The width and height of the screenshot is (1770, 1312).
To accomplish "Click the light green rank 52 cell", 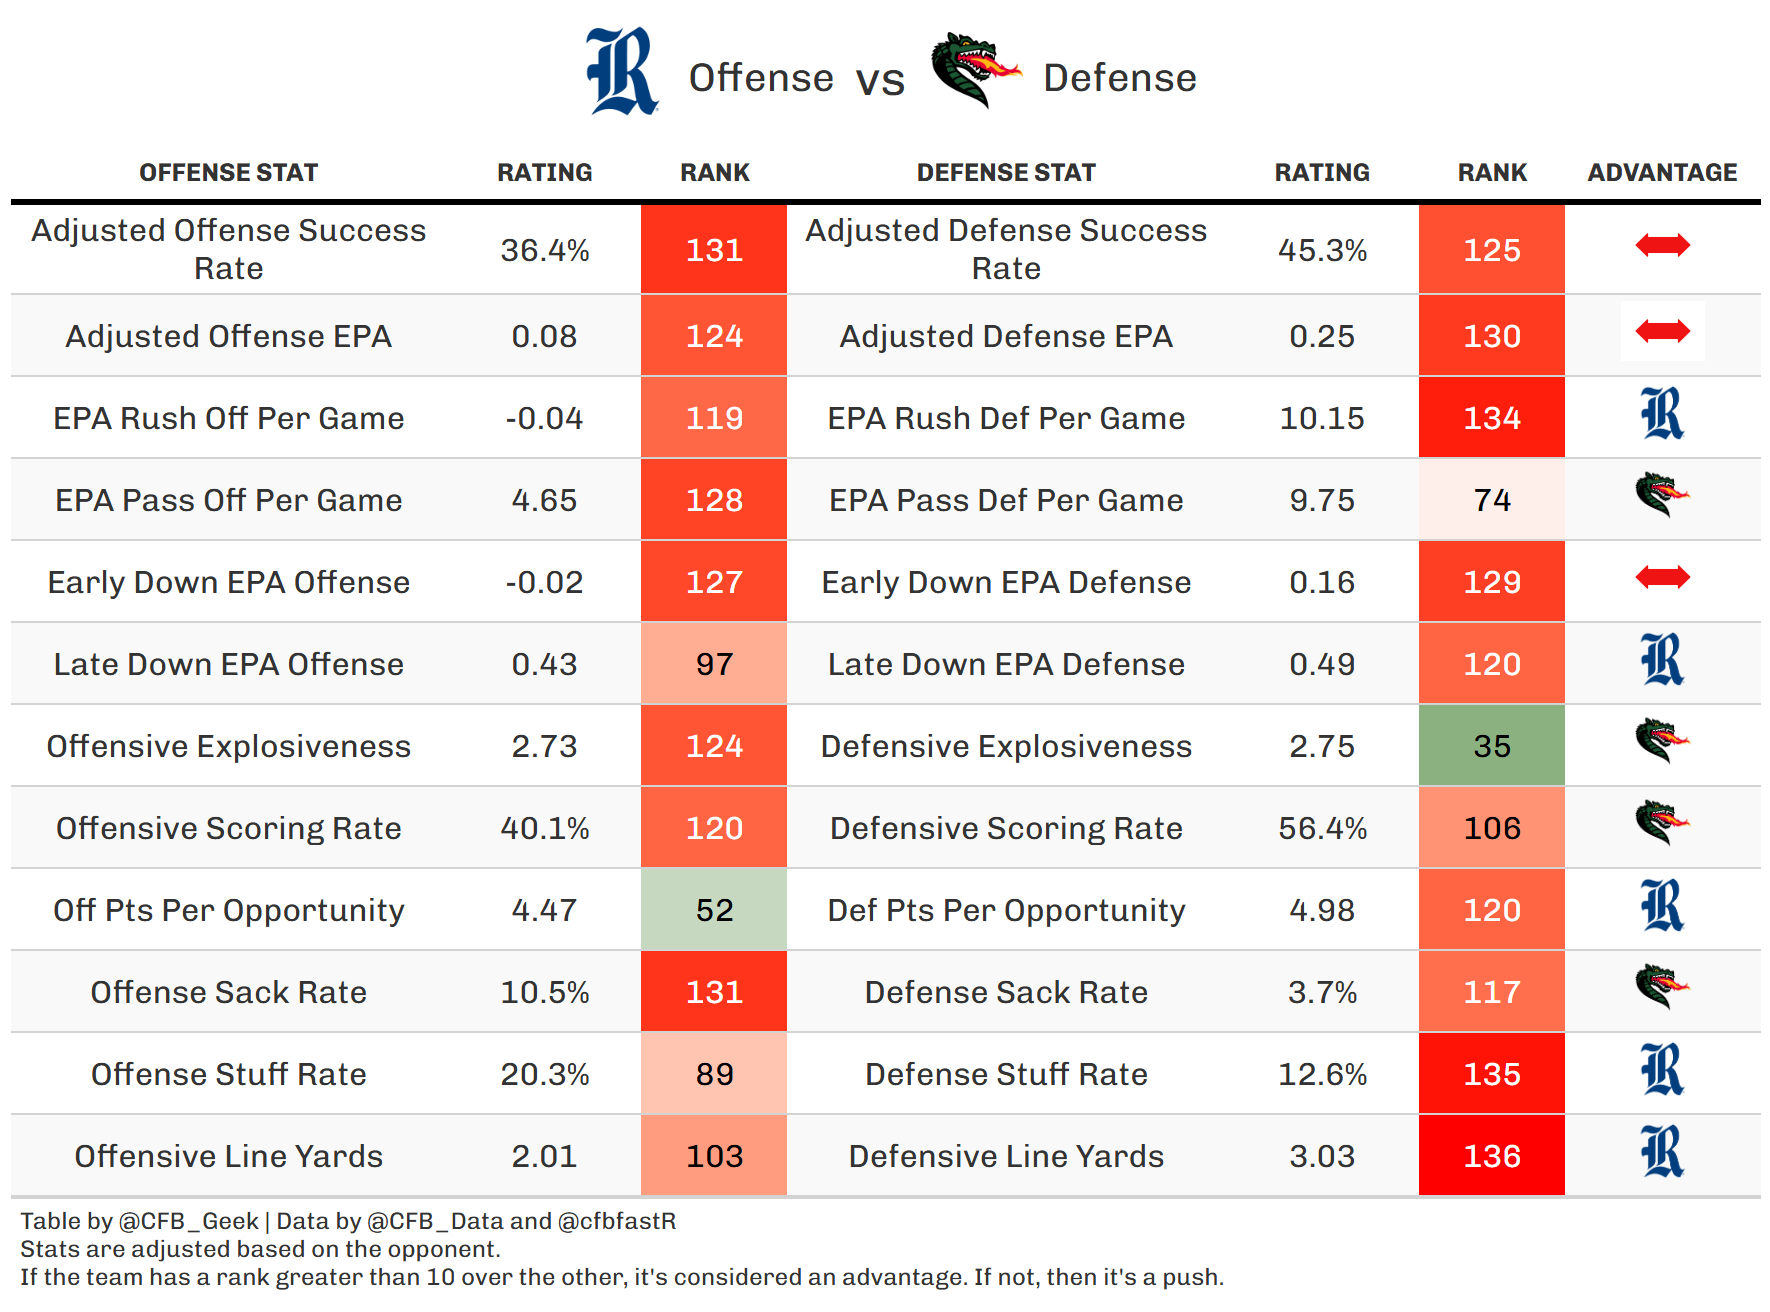I will pos(714,910).
